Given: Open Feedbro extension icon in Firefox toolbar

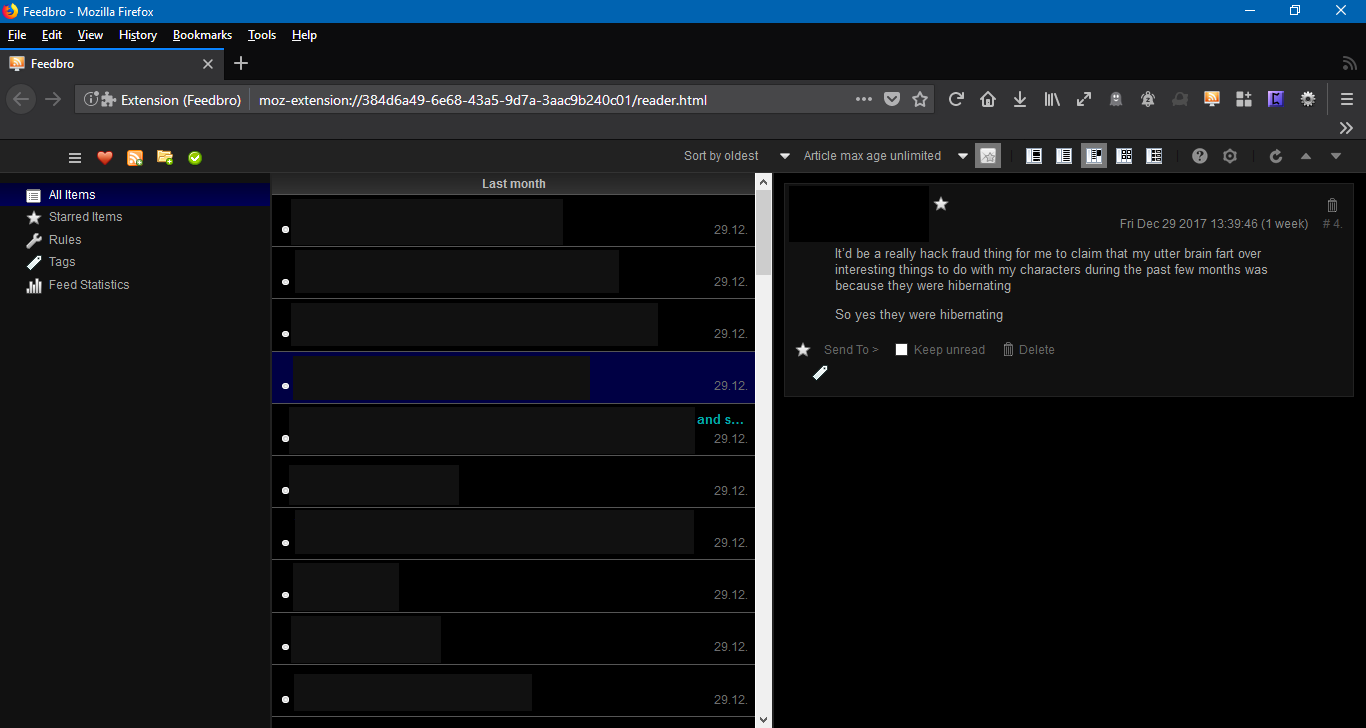Looking at the screenshot, I should 1212,99.
